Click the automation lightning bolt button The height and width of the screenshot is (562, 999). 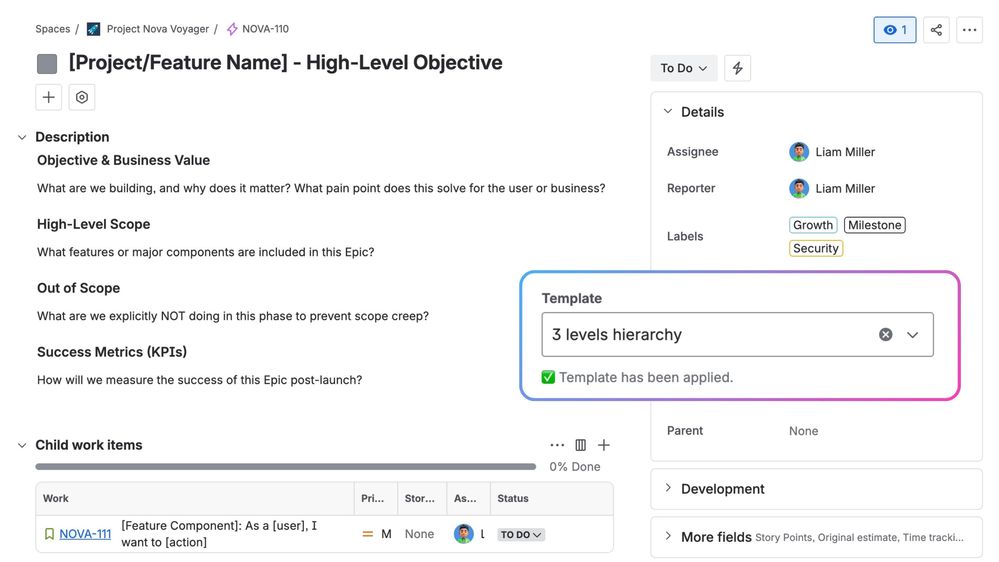coord(737,68)
